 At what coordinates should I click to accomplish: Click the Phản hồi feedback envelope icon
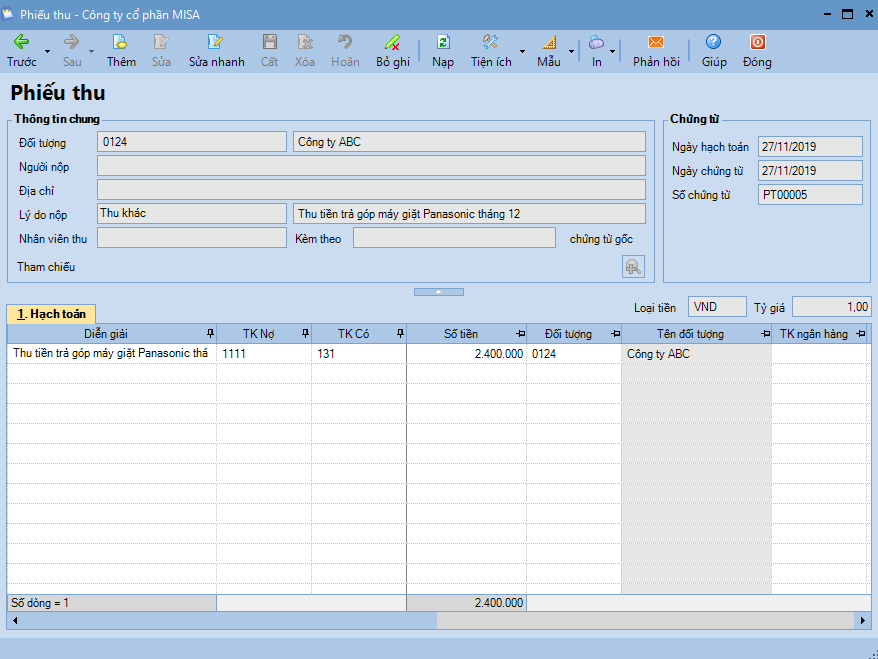(656, 43)
